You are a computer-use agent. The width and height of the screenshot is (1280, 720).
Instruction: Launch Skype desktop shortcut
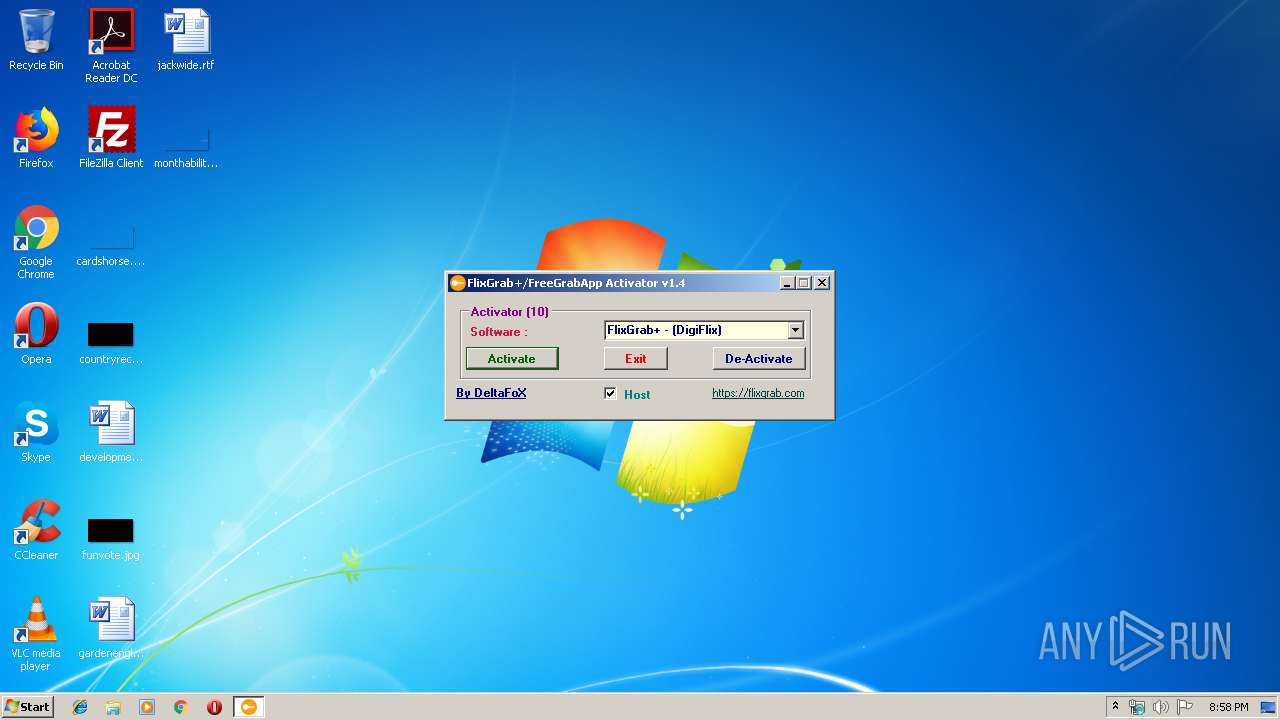[36, 432]
